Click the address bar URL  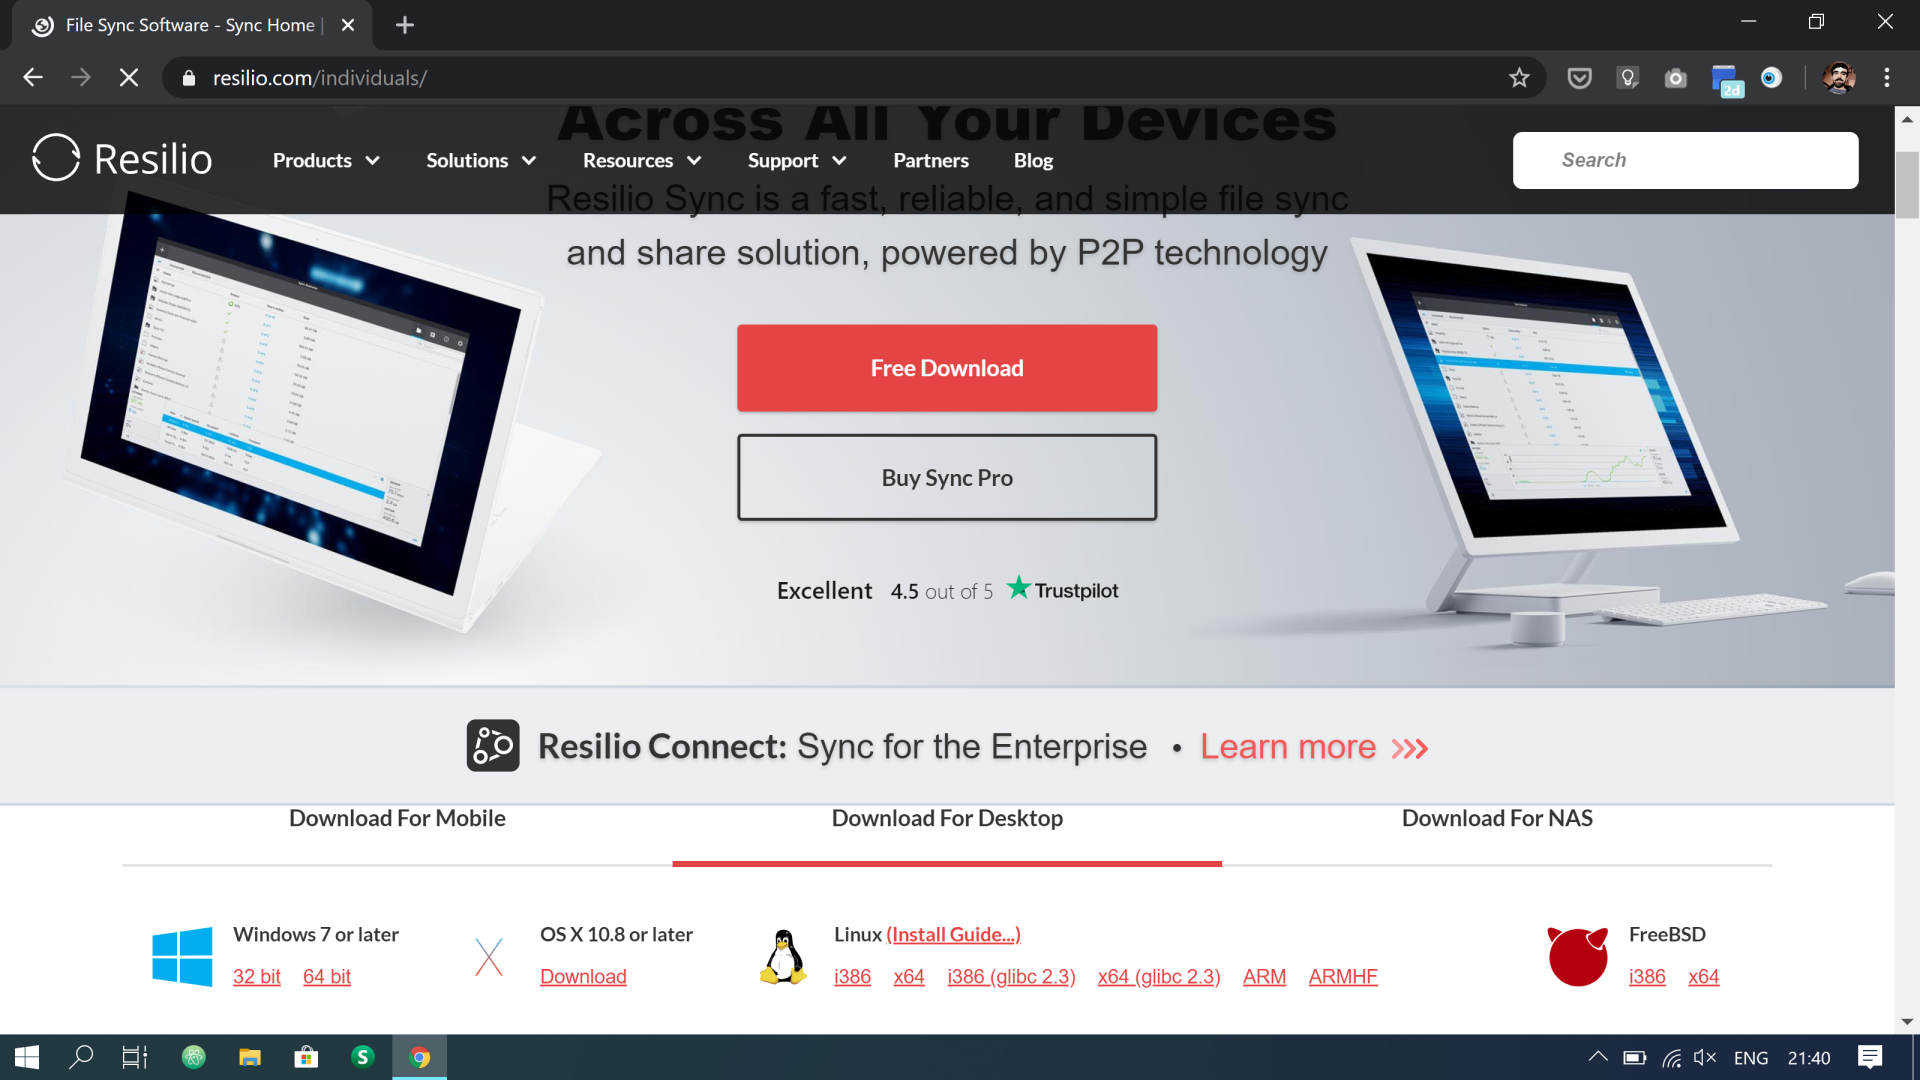[320, 78]
